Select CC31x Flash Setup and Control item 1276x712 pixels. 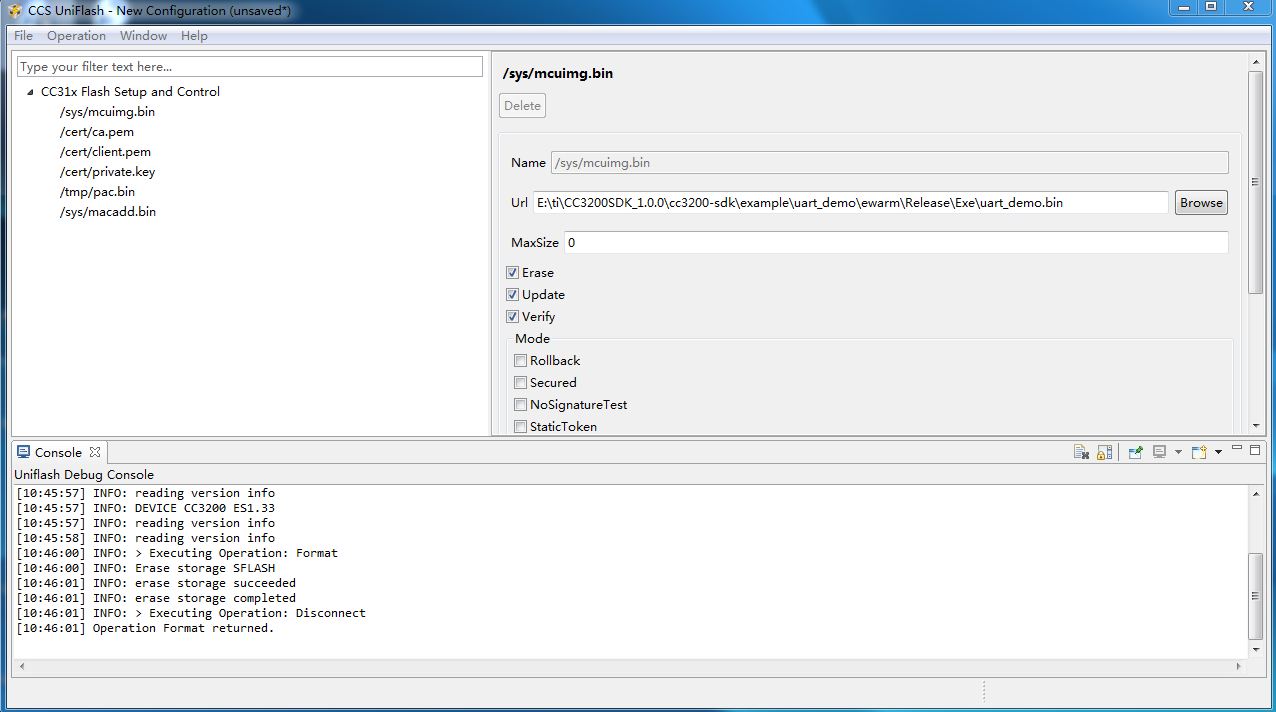tap(130, 91)
